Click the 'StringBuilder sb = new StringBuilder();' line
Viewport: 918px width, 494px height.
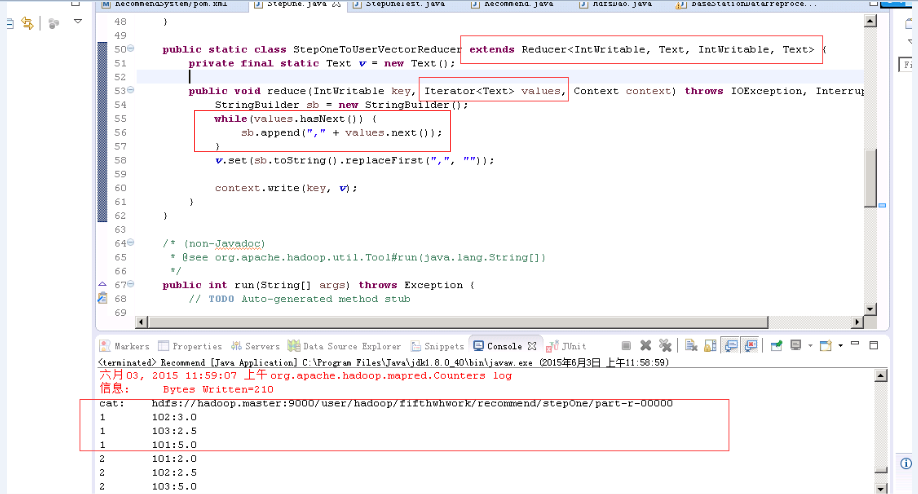click(341, 105)
